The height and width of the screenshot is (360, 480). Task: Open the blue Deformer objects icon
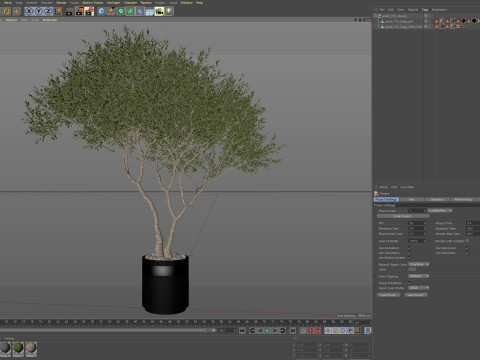(140, 11)
